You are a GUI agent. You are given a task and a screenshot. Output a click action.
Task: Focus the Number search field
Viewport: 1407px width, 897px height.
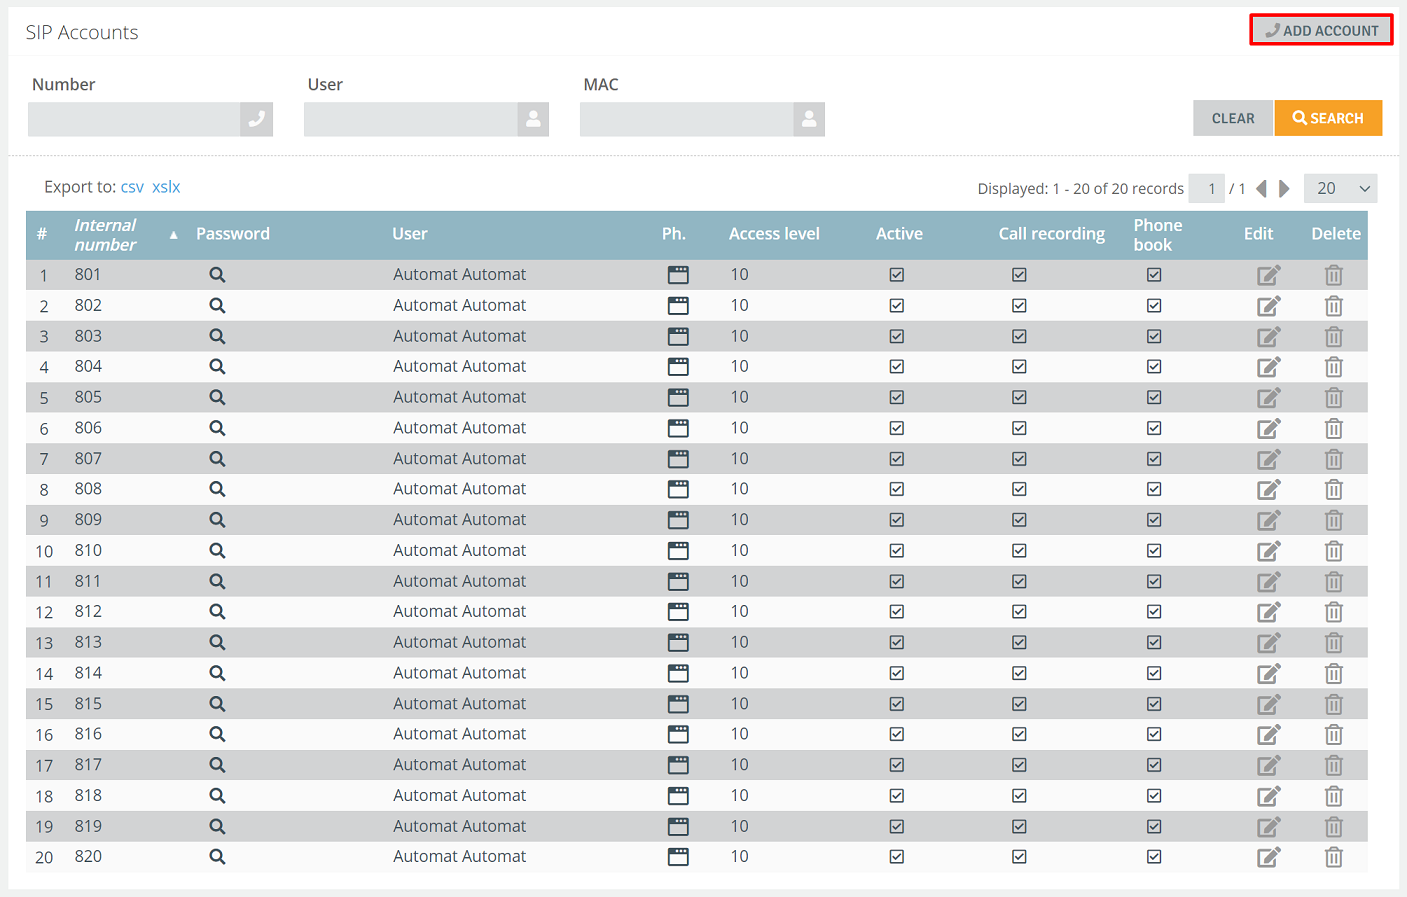tap(134, 119)
